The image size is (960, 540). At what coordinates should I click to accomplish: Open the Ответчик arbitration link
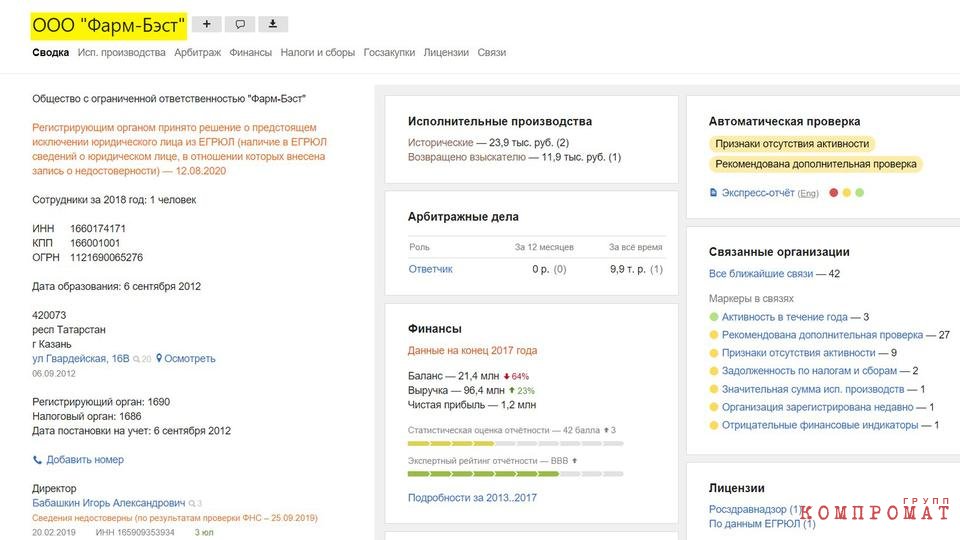click(430, 269)
